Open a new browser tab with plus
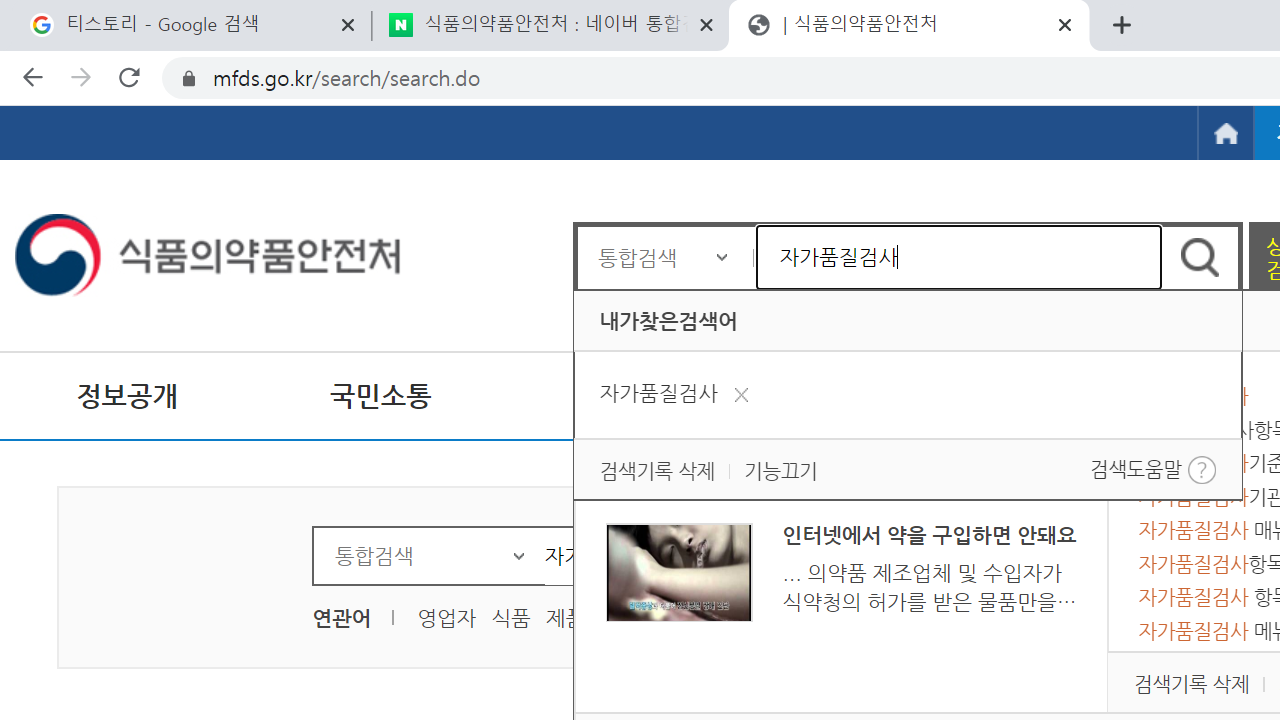The width and height of the screenshot is (1280, 720). coord(1122,25)
